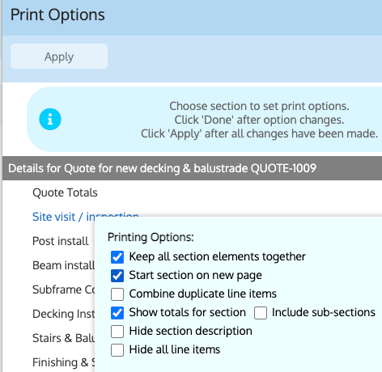Screen dimensions: 382x372
Task: Enable Hide all line items
Action: tap(117, 350)
